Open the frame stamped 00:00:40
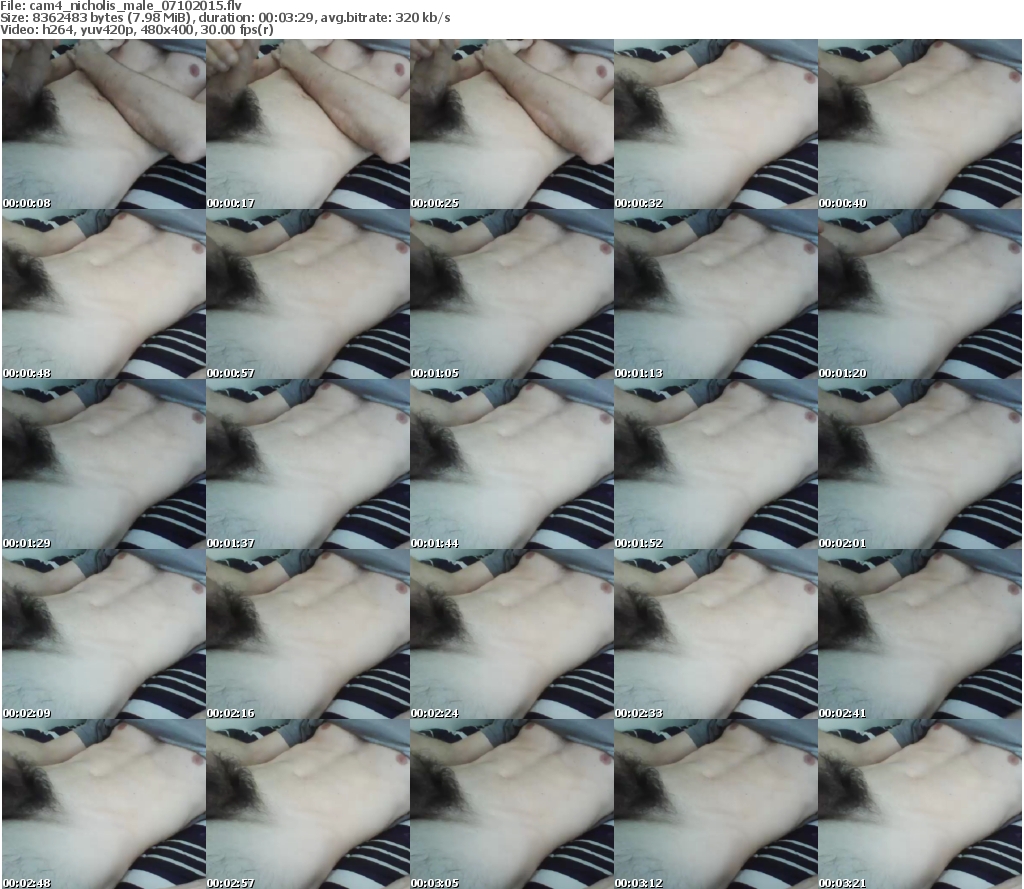 920,124
